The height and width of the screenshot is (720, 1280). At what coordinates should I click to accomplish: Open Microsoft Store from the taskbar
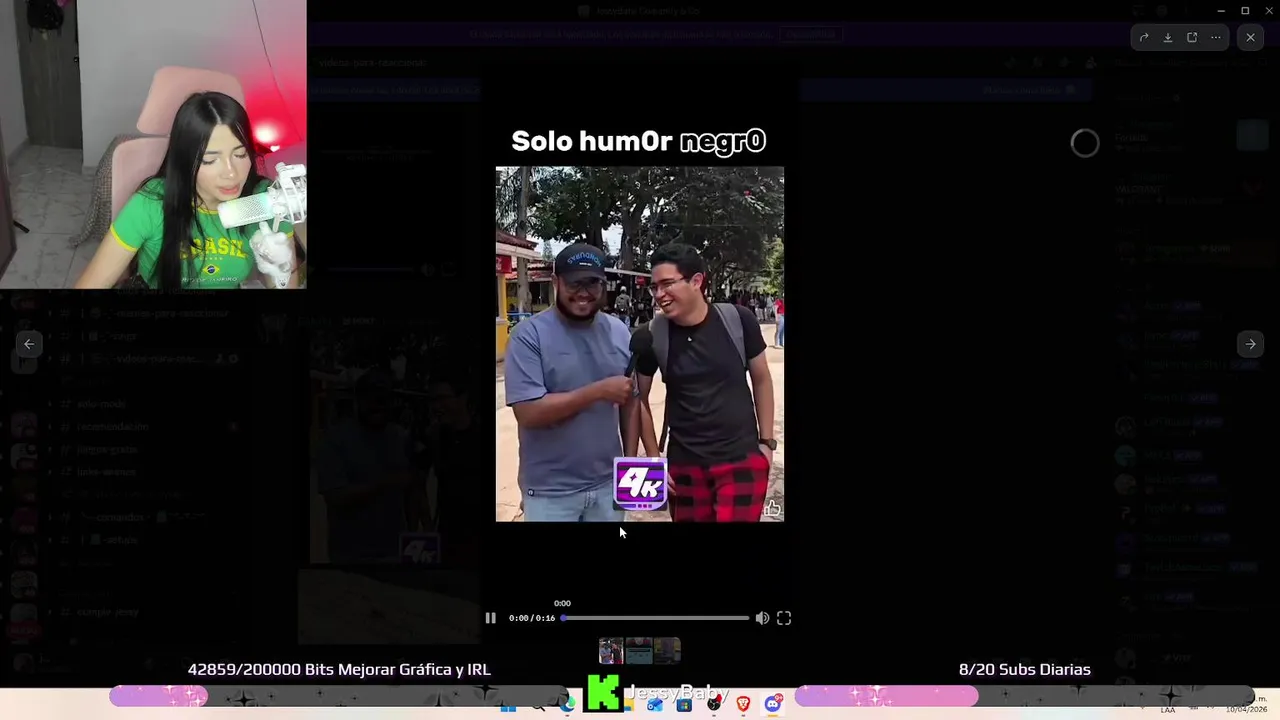coord(684,704)
